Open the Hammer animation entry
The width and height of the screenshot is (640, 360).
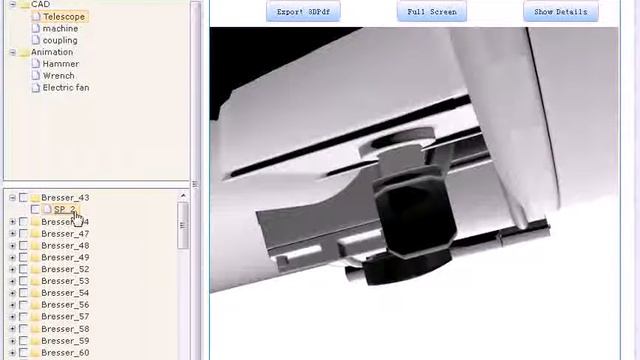coord(61,64)
